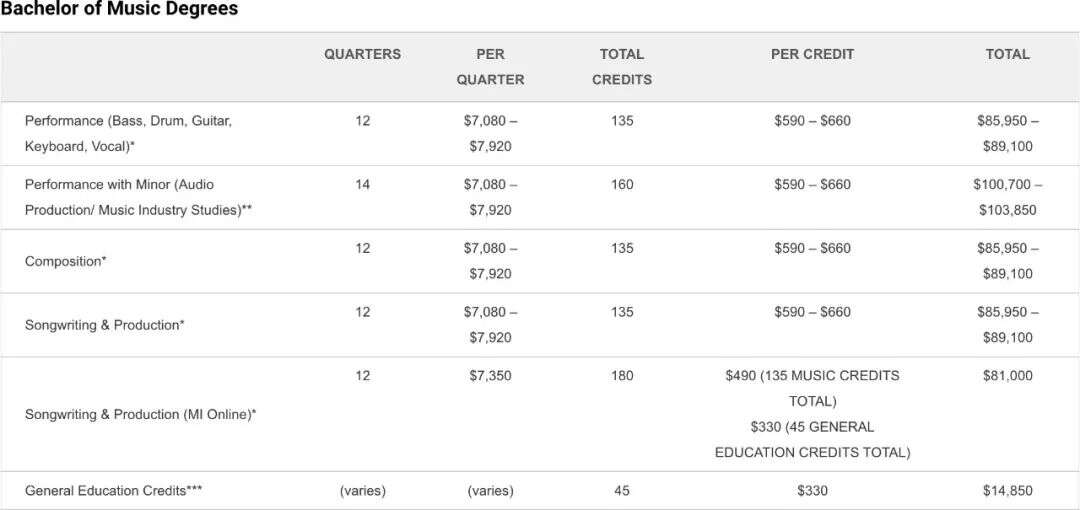Click the 180 total credits cell

tap(622, 376)
